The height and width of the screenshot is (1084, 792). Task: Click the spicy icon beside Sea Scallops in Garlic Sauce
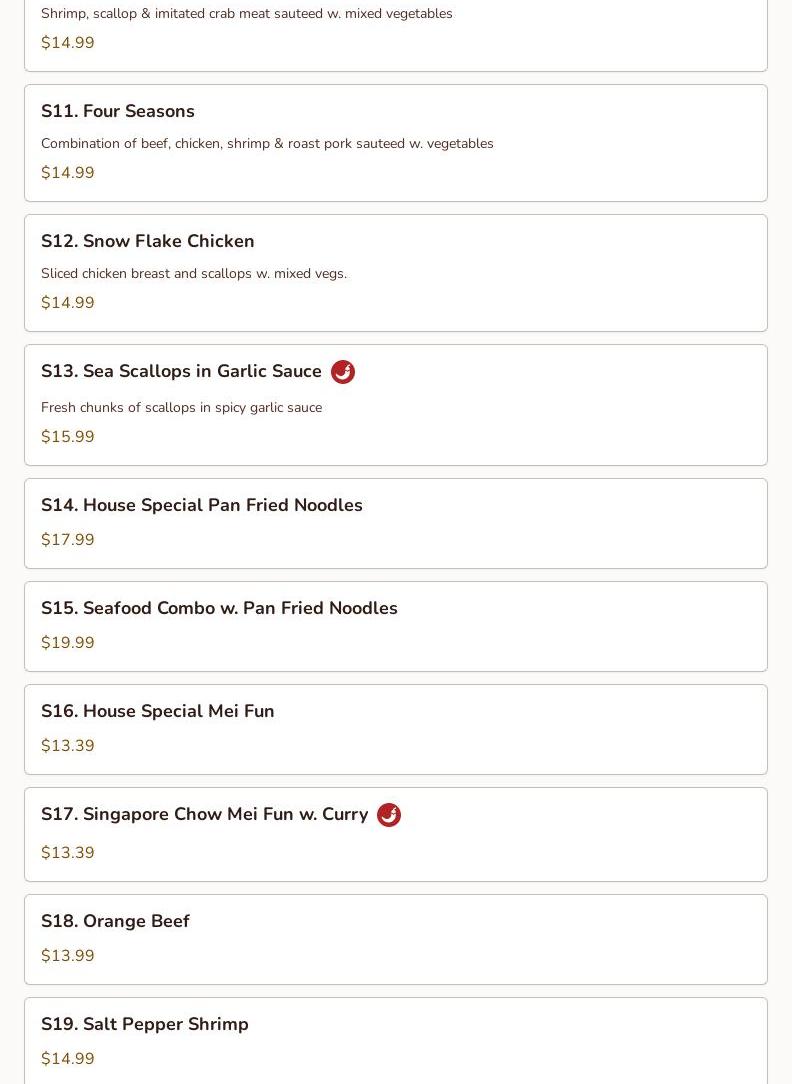coord(343,372)
